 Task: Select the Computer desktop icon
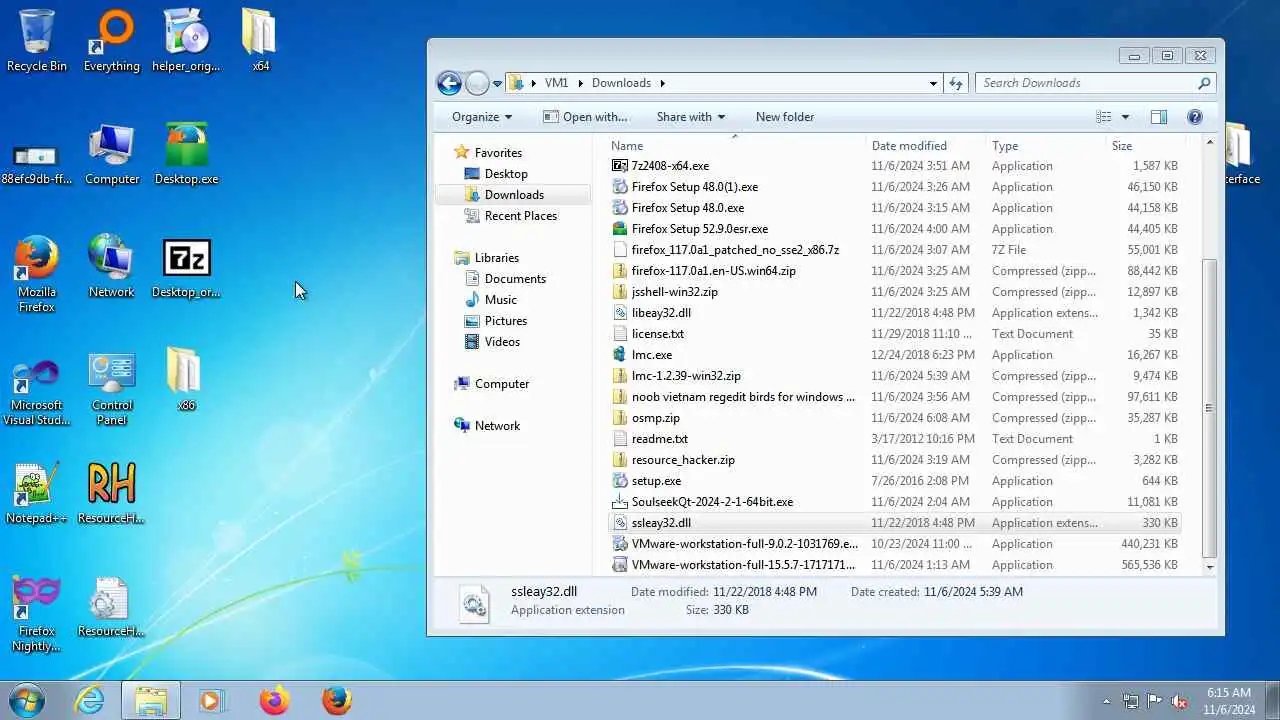[112, 154]
